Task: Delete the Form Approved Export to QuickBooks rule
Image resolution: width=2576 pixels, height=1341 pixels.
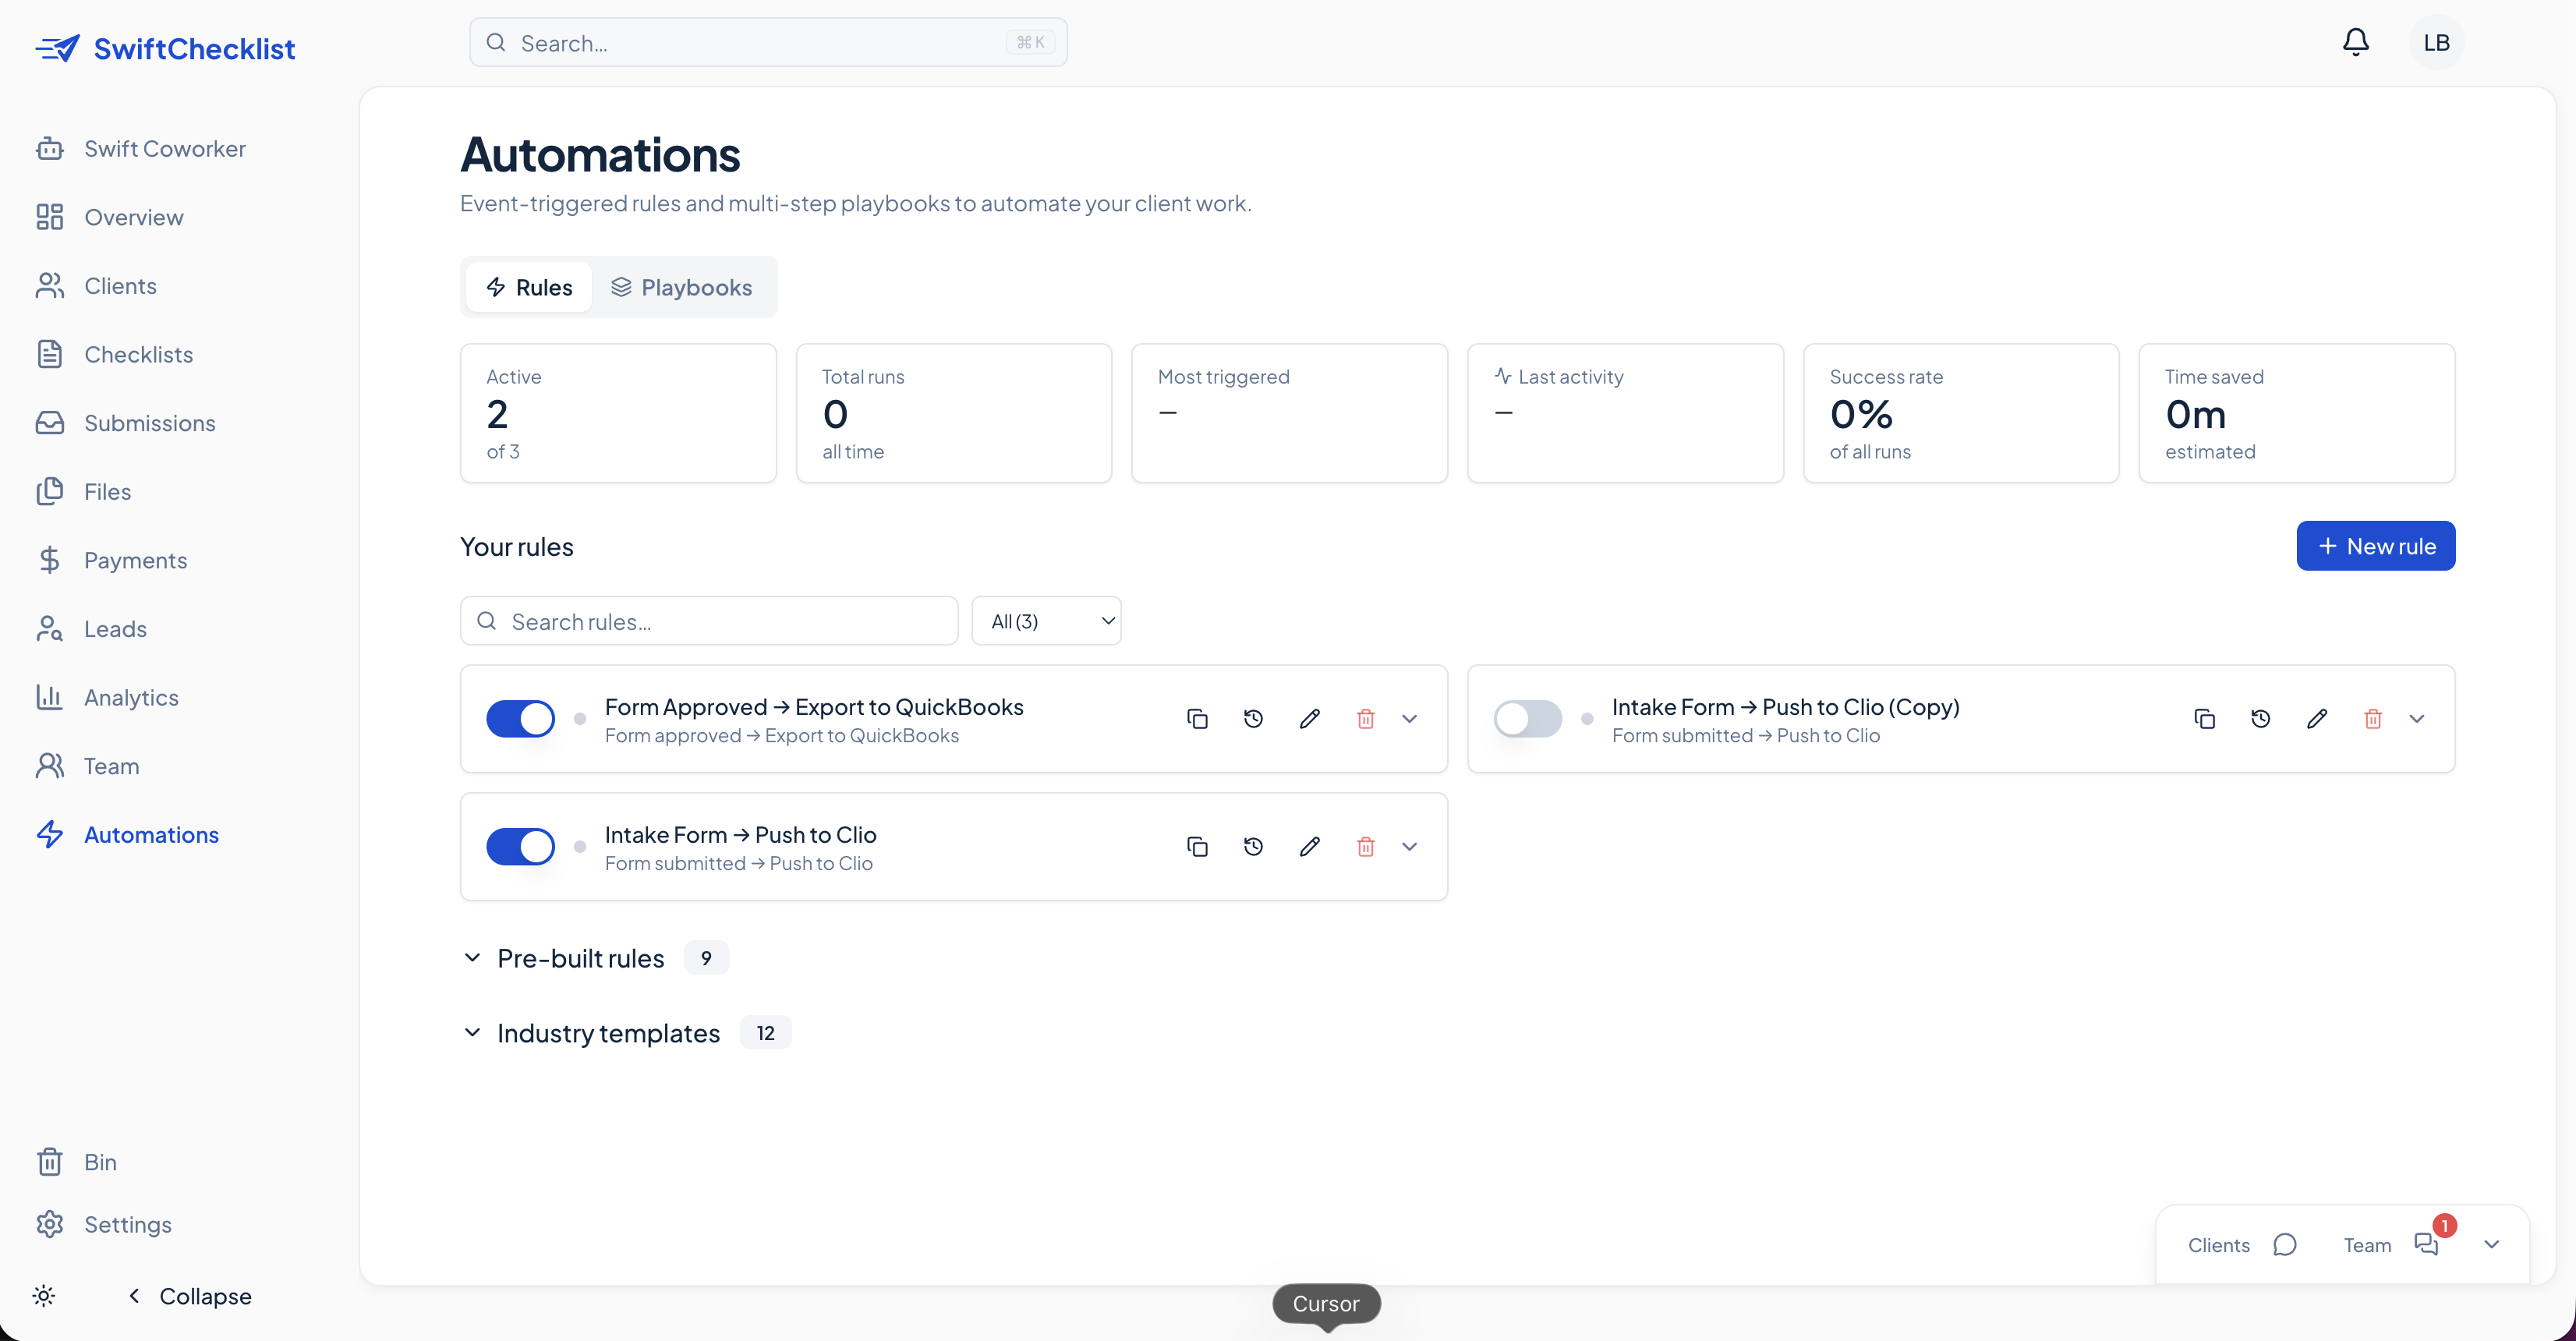Action: click(x=1365, y=719)
